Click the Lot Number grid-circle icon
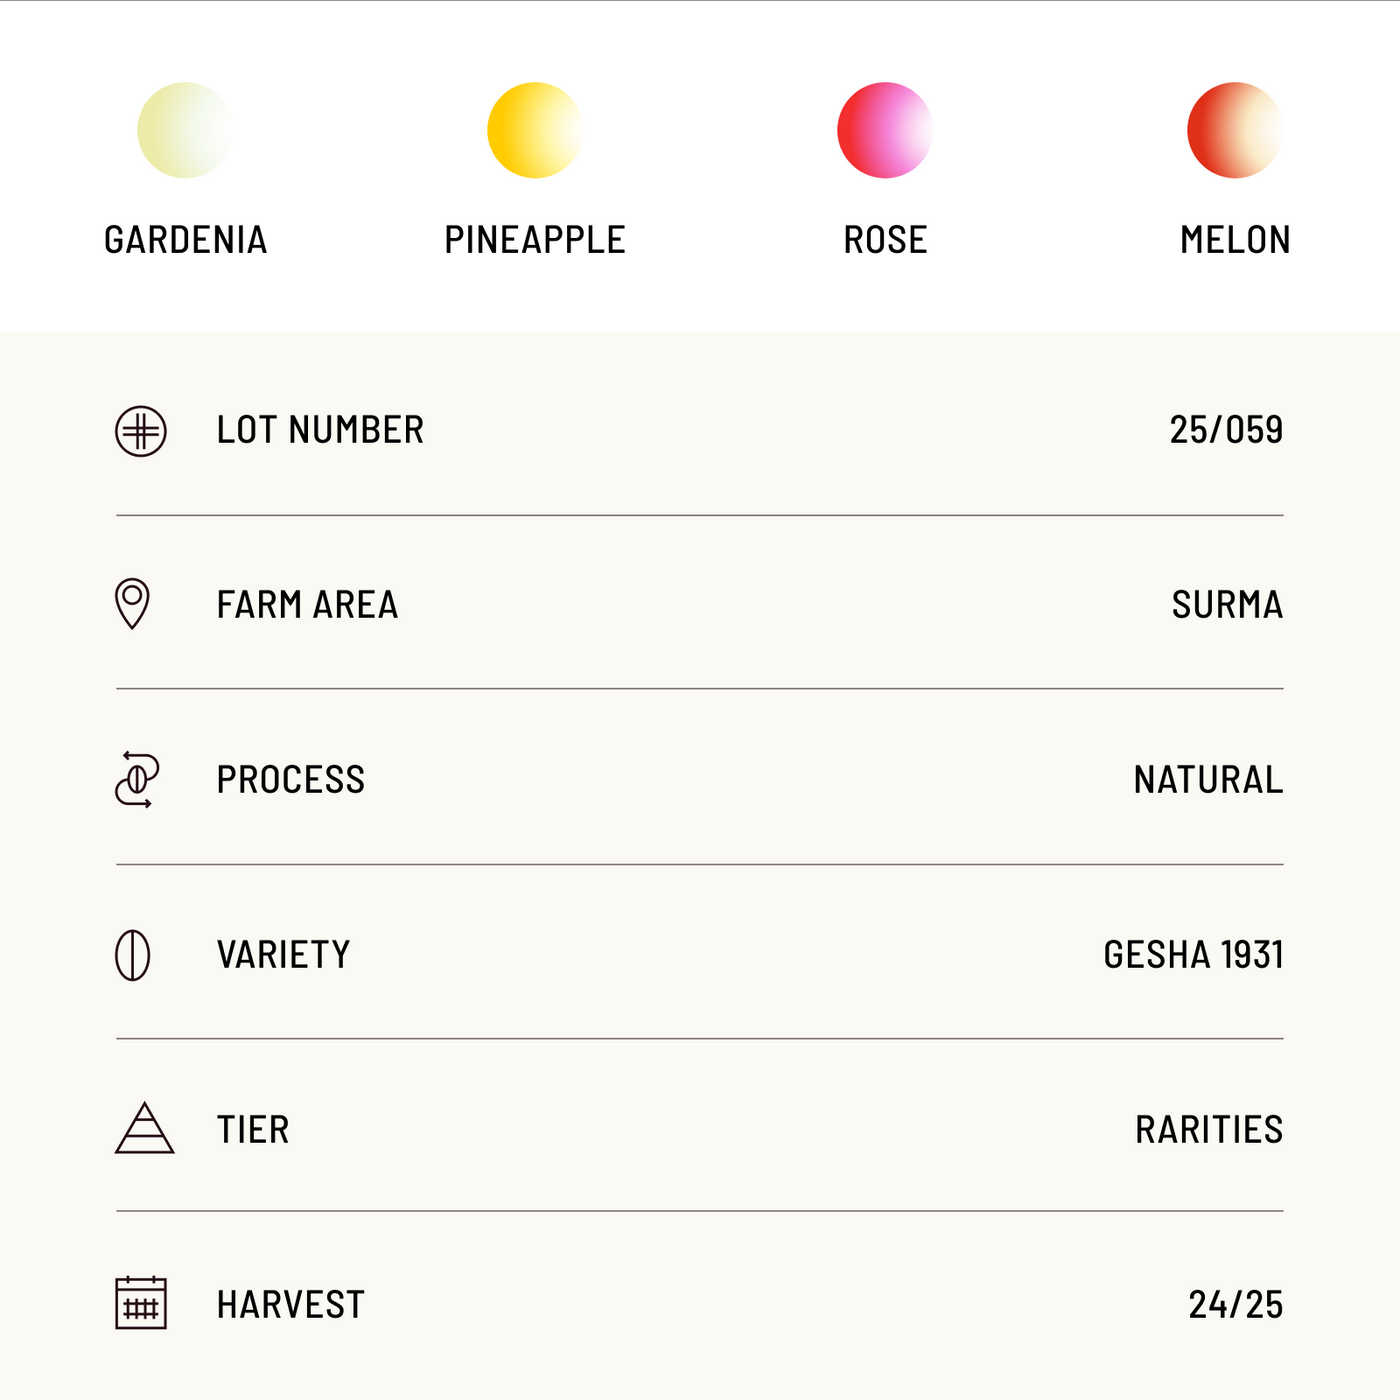This screenshot has height=1400, width=1400. click(141, 432)
